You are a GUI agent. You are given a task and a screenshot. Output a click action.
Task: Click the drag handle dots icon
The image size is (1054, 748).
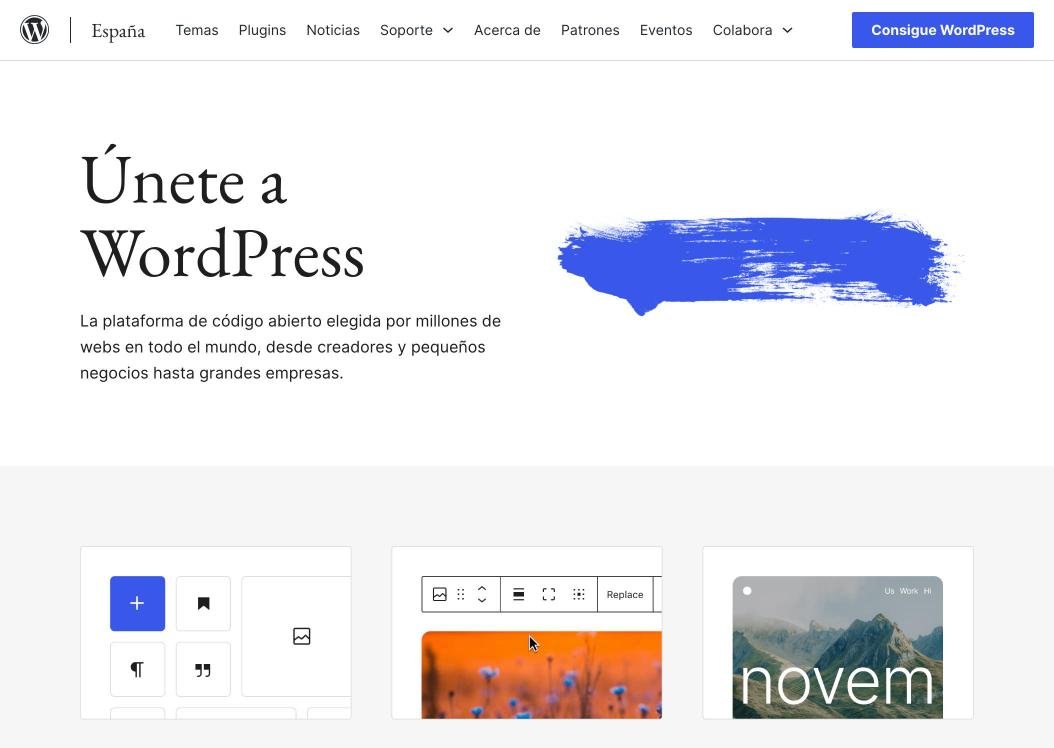point(460,594)
